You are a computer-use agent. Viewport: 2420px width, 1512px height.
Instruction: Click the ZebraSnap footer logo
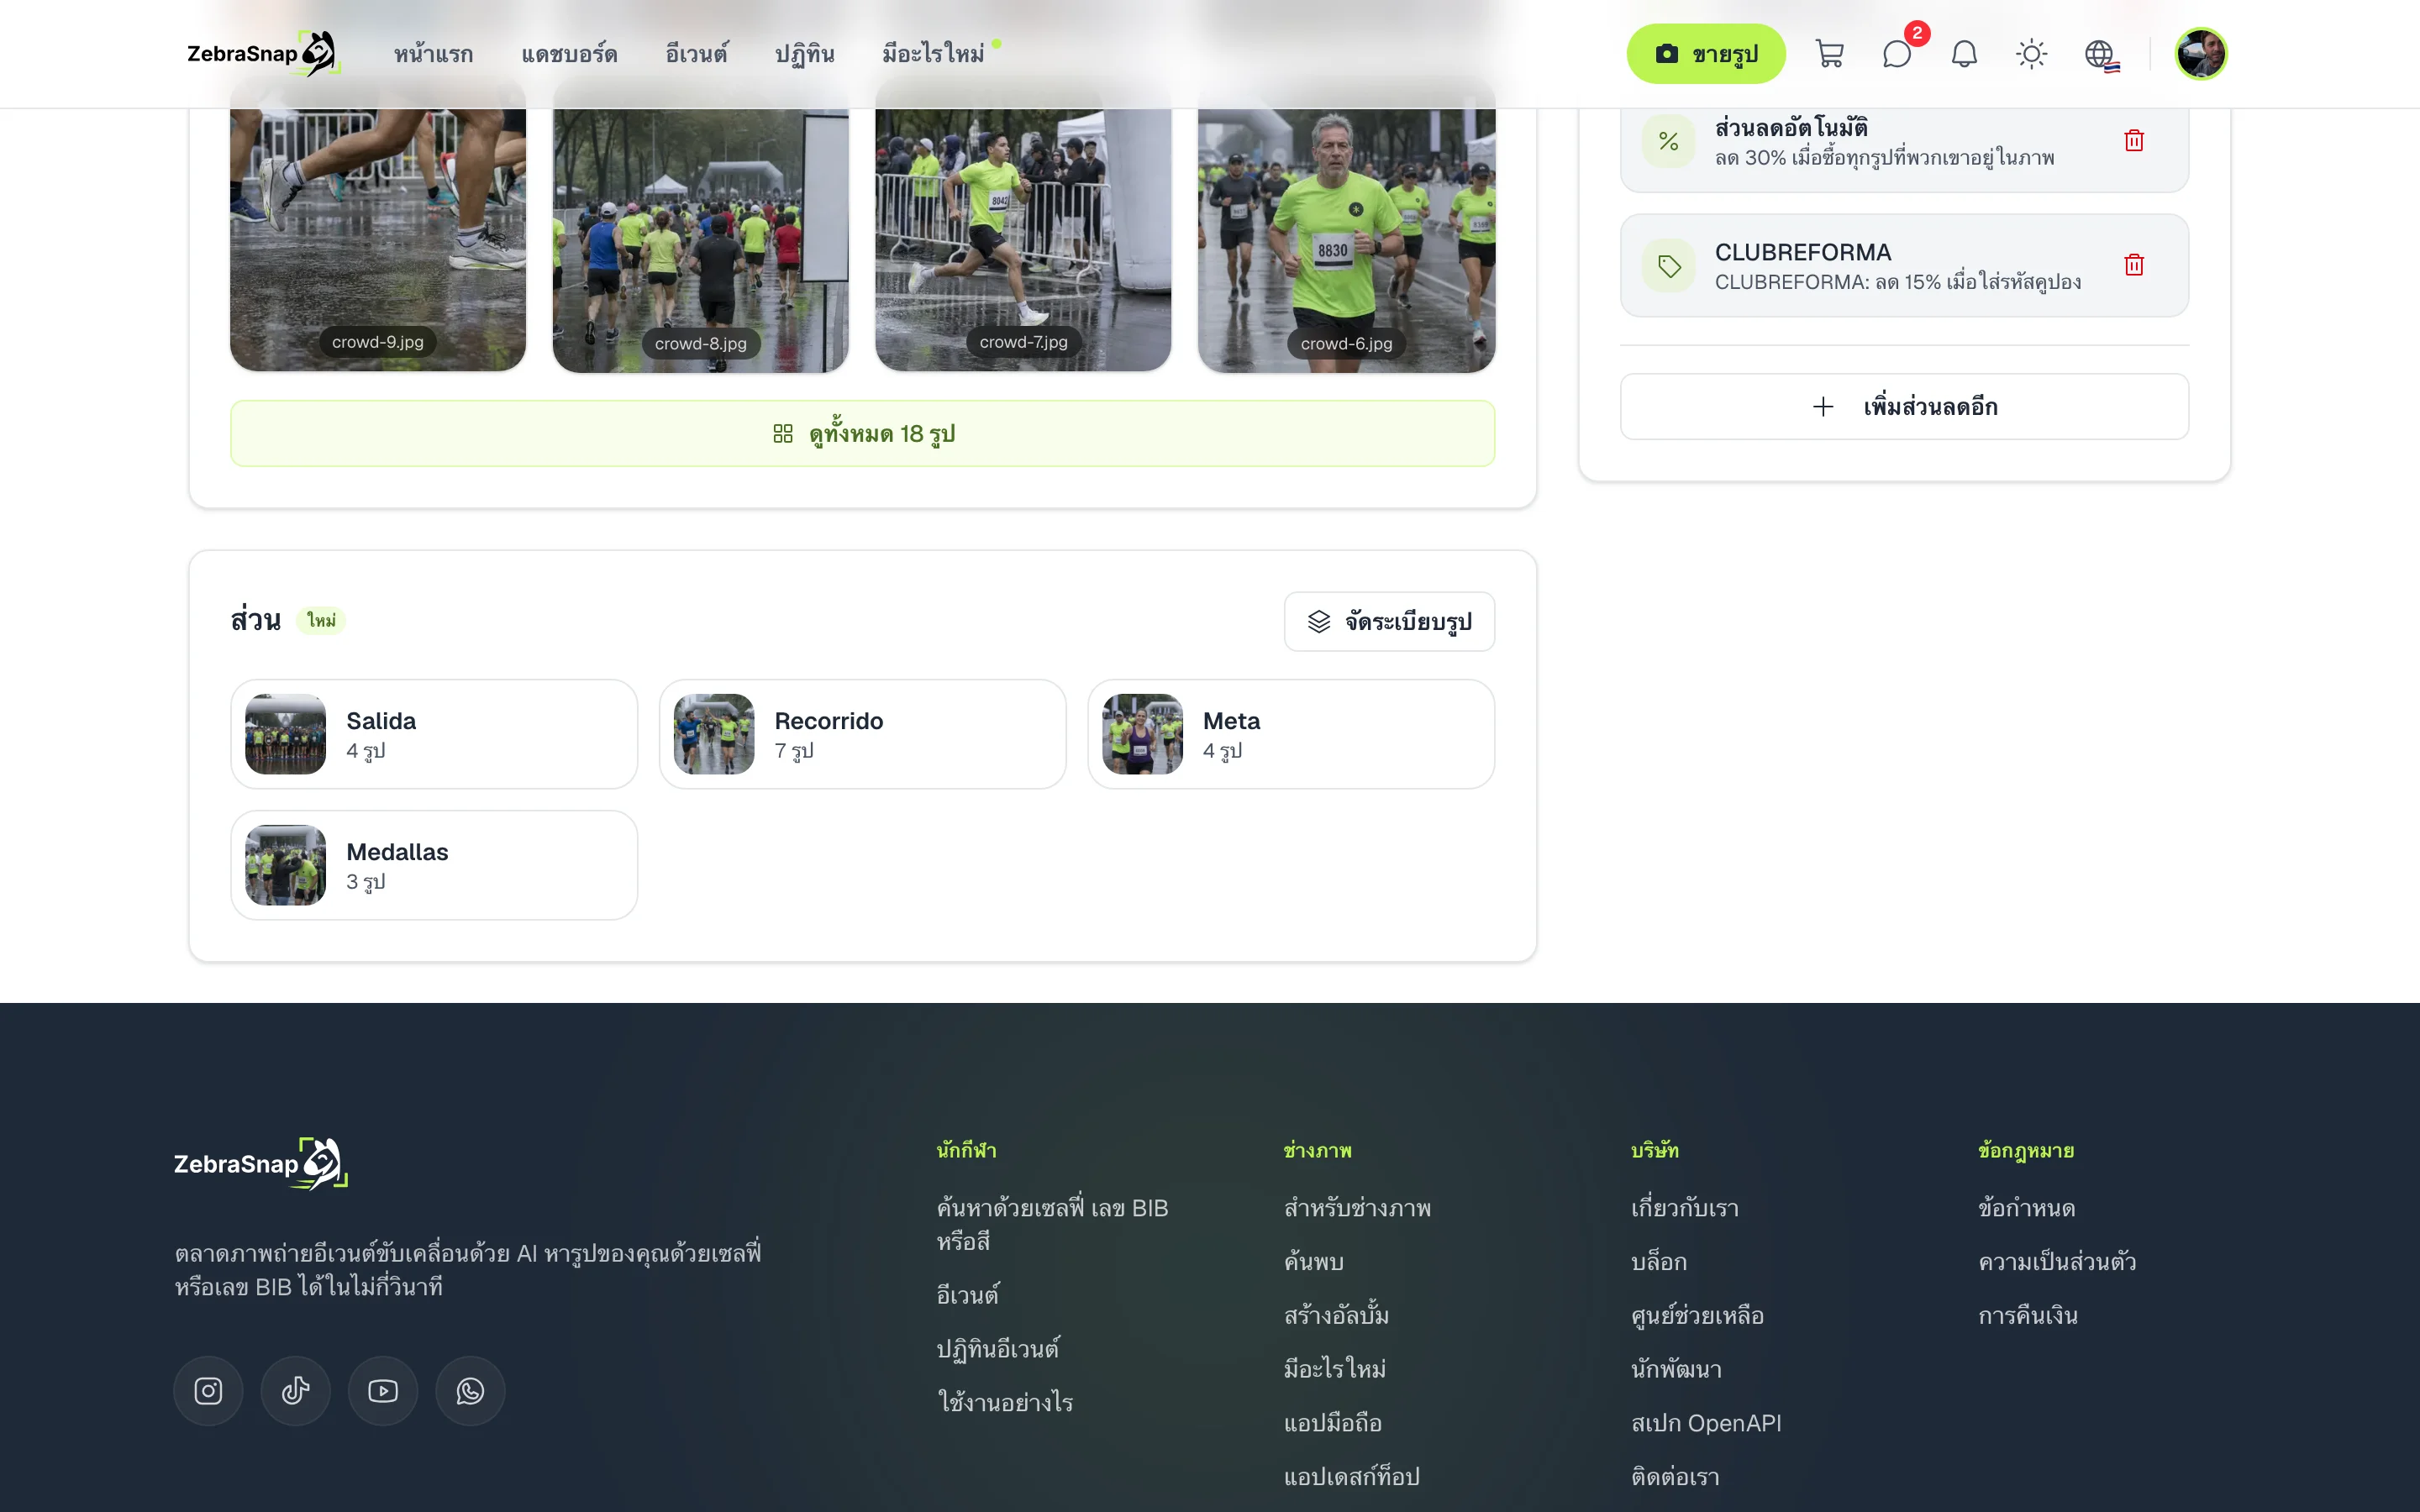261,1164
